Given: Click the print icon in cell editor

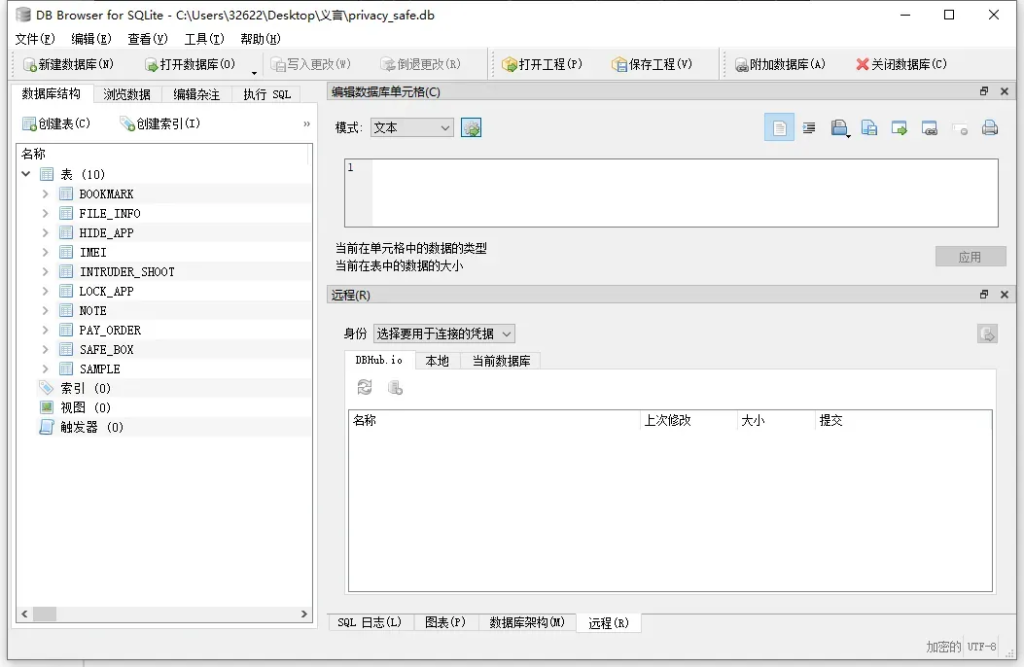Looking at the screenshot, I should pyautogui.click(x=989, y=128).
